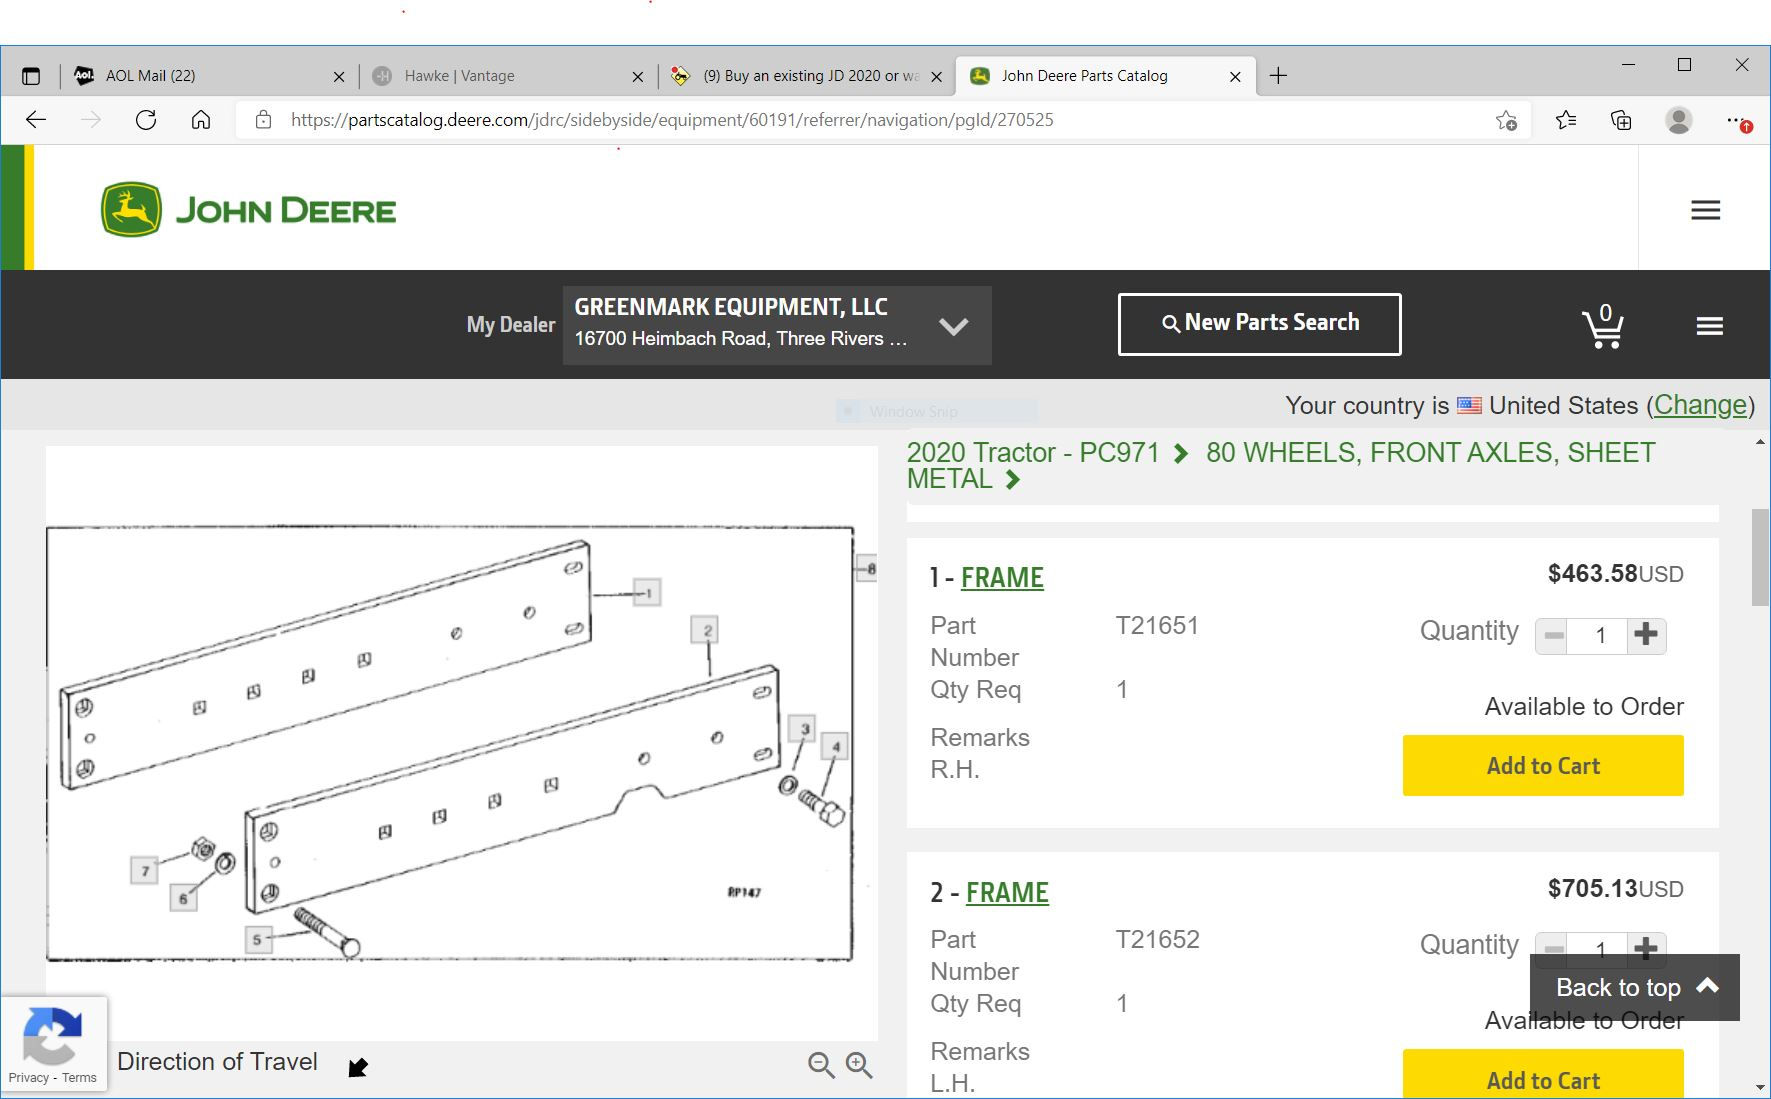
Task: Select the part number T21651 text
Action: (x=1157, y=625)
